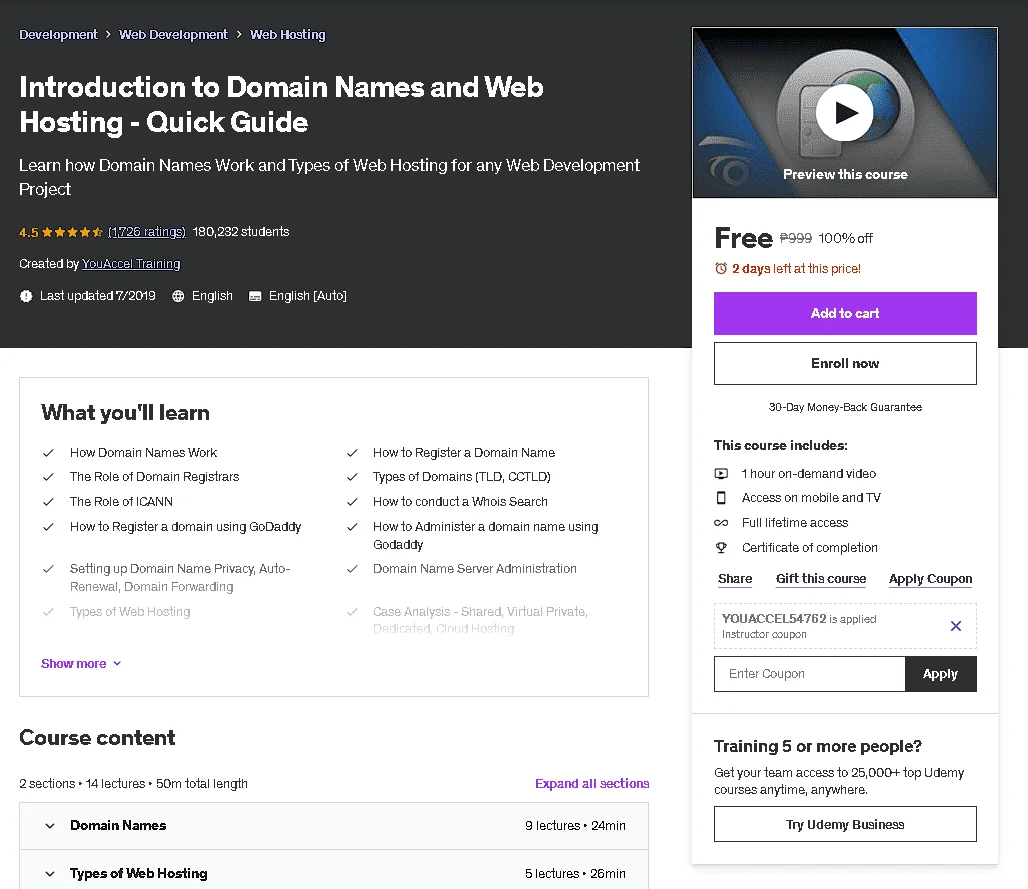Click 'Full lifetime access' text
The height and width of the screenshot is (889, 1028).
pyautogui.click(x=795, y=523)
